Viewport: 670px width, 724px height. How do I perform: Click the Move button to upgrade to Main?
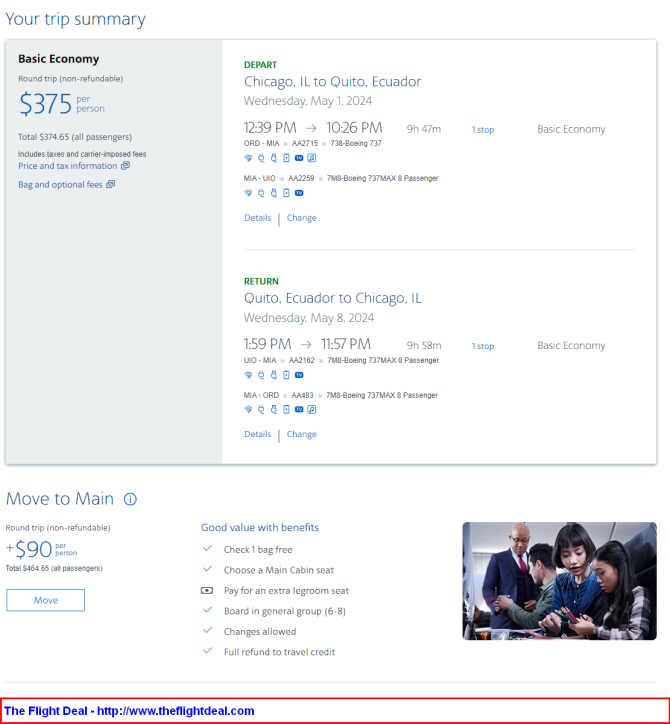[45, 600]
